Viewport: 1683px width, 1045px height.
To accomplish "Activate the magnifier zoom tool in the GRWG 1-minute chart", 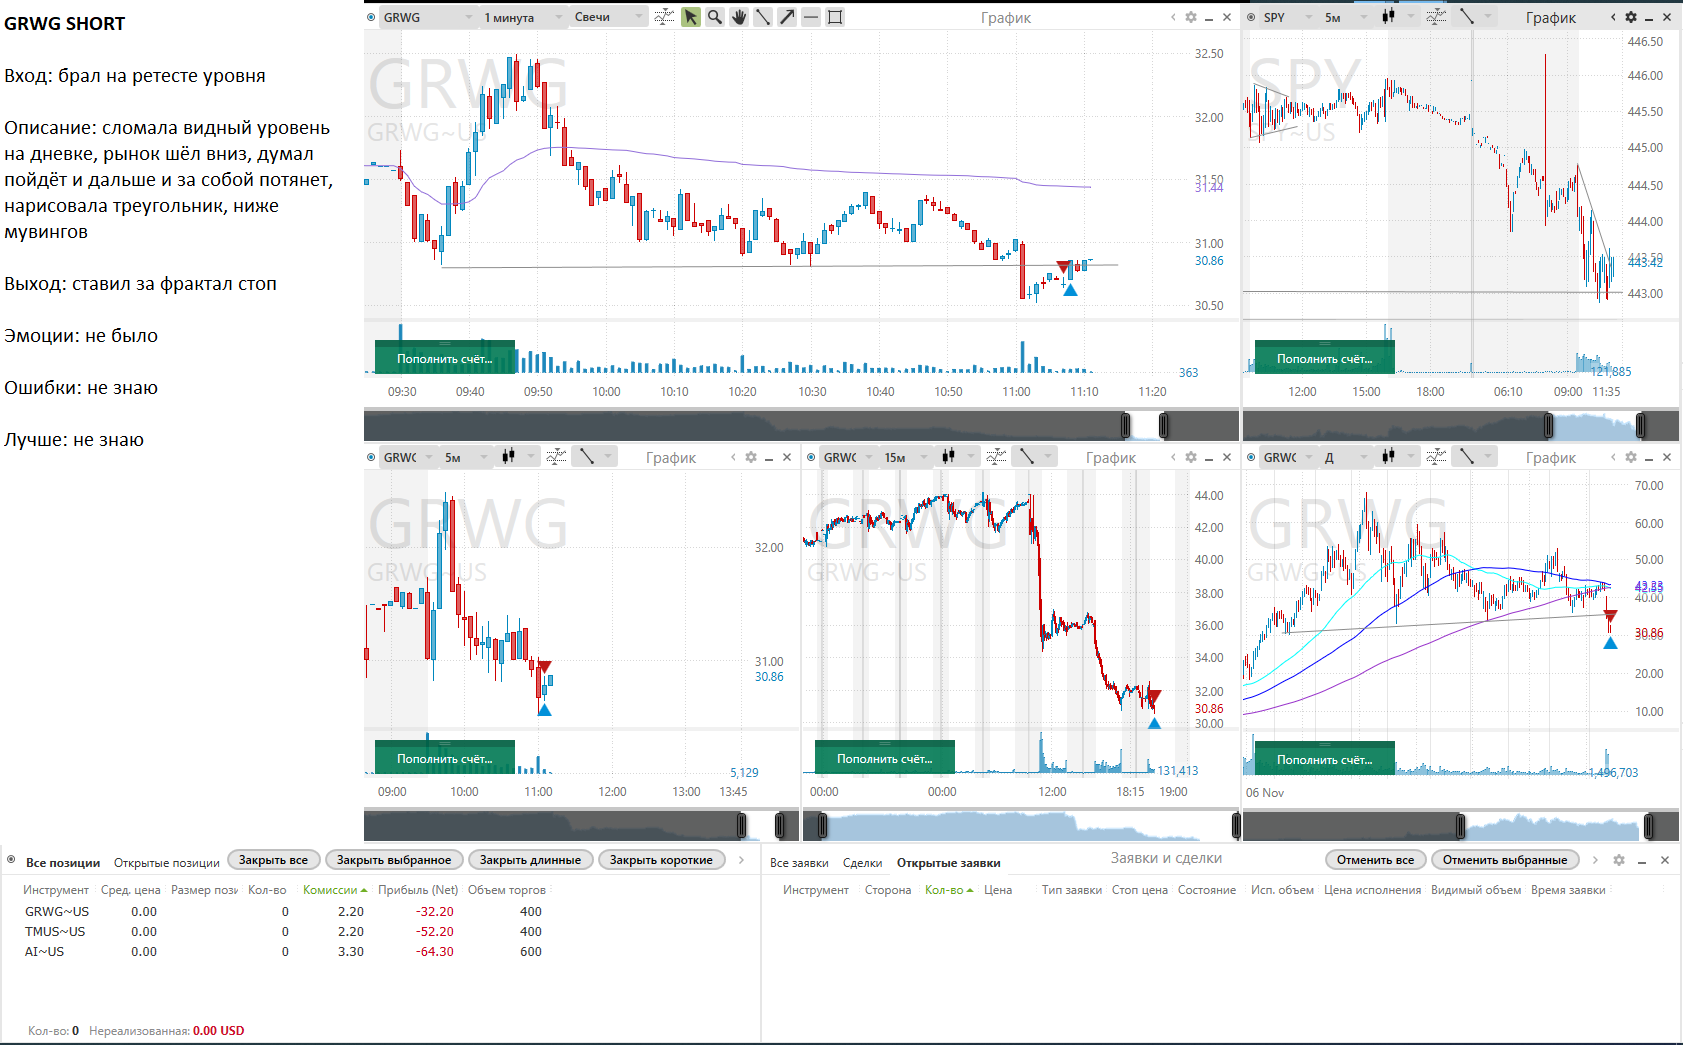I will point(715,17).
